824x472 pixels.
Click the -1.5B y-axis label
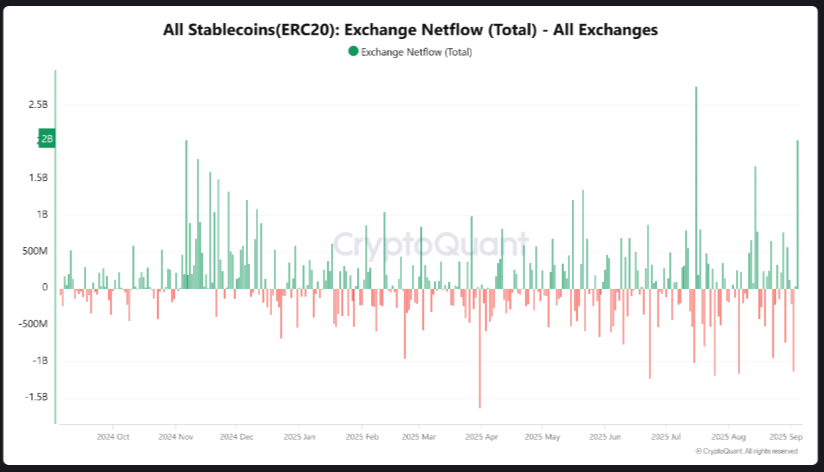36,397
